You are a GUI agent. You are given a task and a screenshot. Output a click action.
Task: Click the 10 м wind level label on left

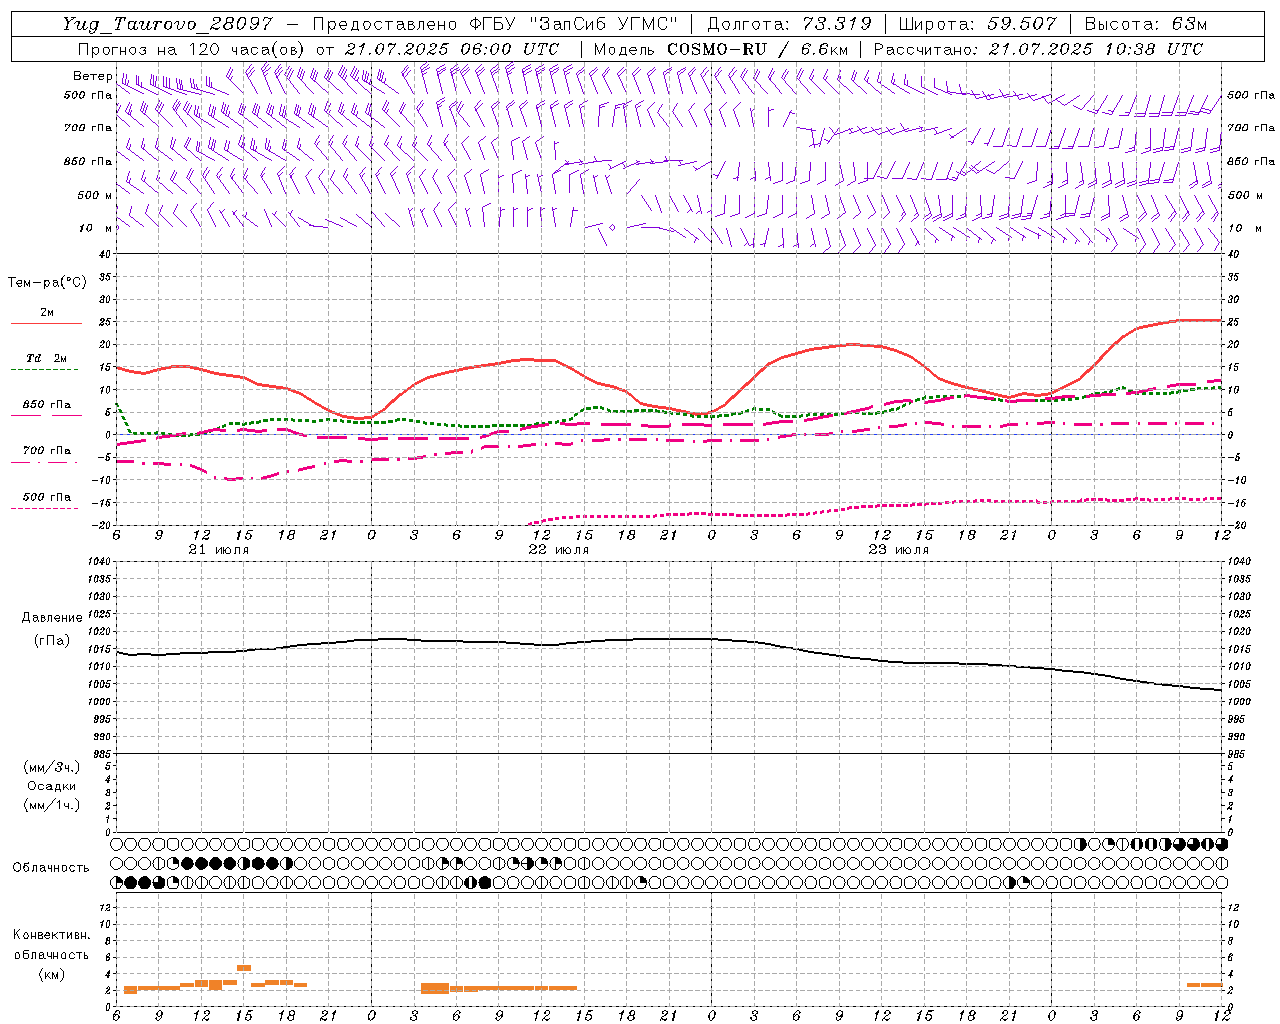pos(95,228)
